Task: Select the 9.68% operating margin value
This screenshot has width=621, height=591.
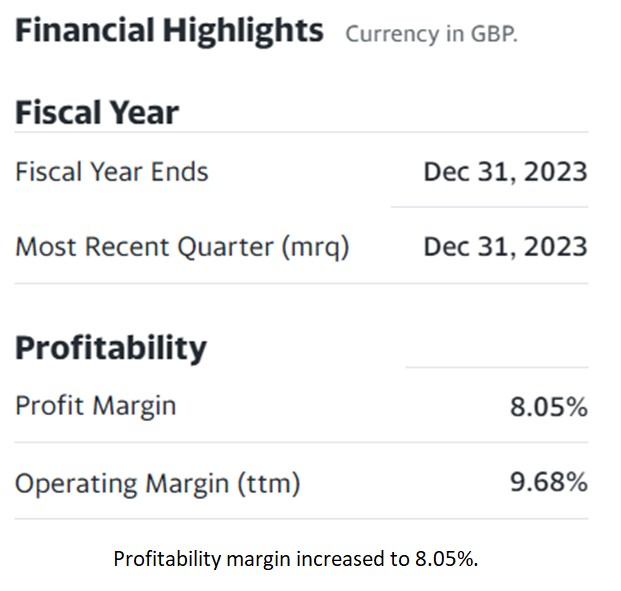Action: point(549,483)
